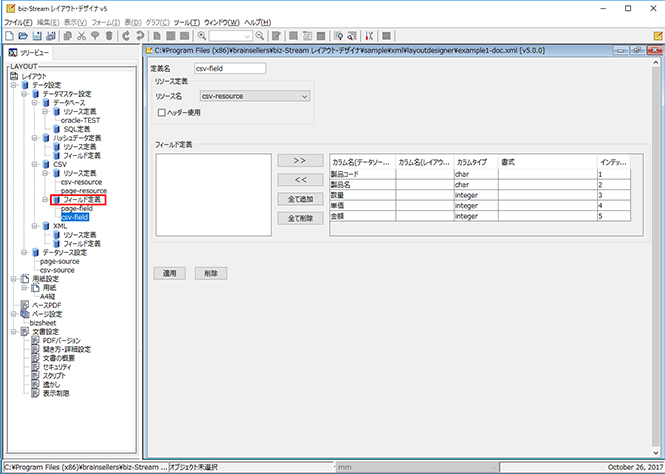The height and width of the screenshot is (474, 665).
Task: Click the 適用 apply button
Action: point(170,273)
